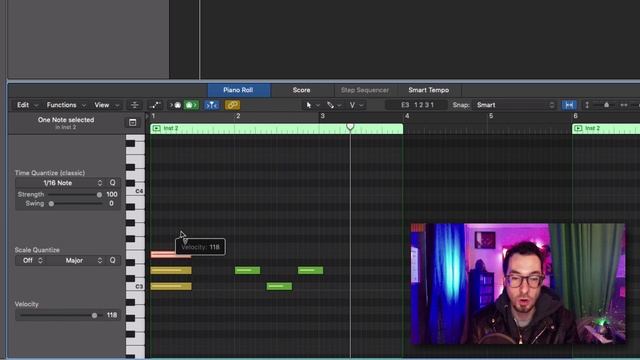Open the Edit menu
The width and height of the screenshot is (640, 360).
point(27,105)
